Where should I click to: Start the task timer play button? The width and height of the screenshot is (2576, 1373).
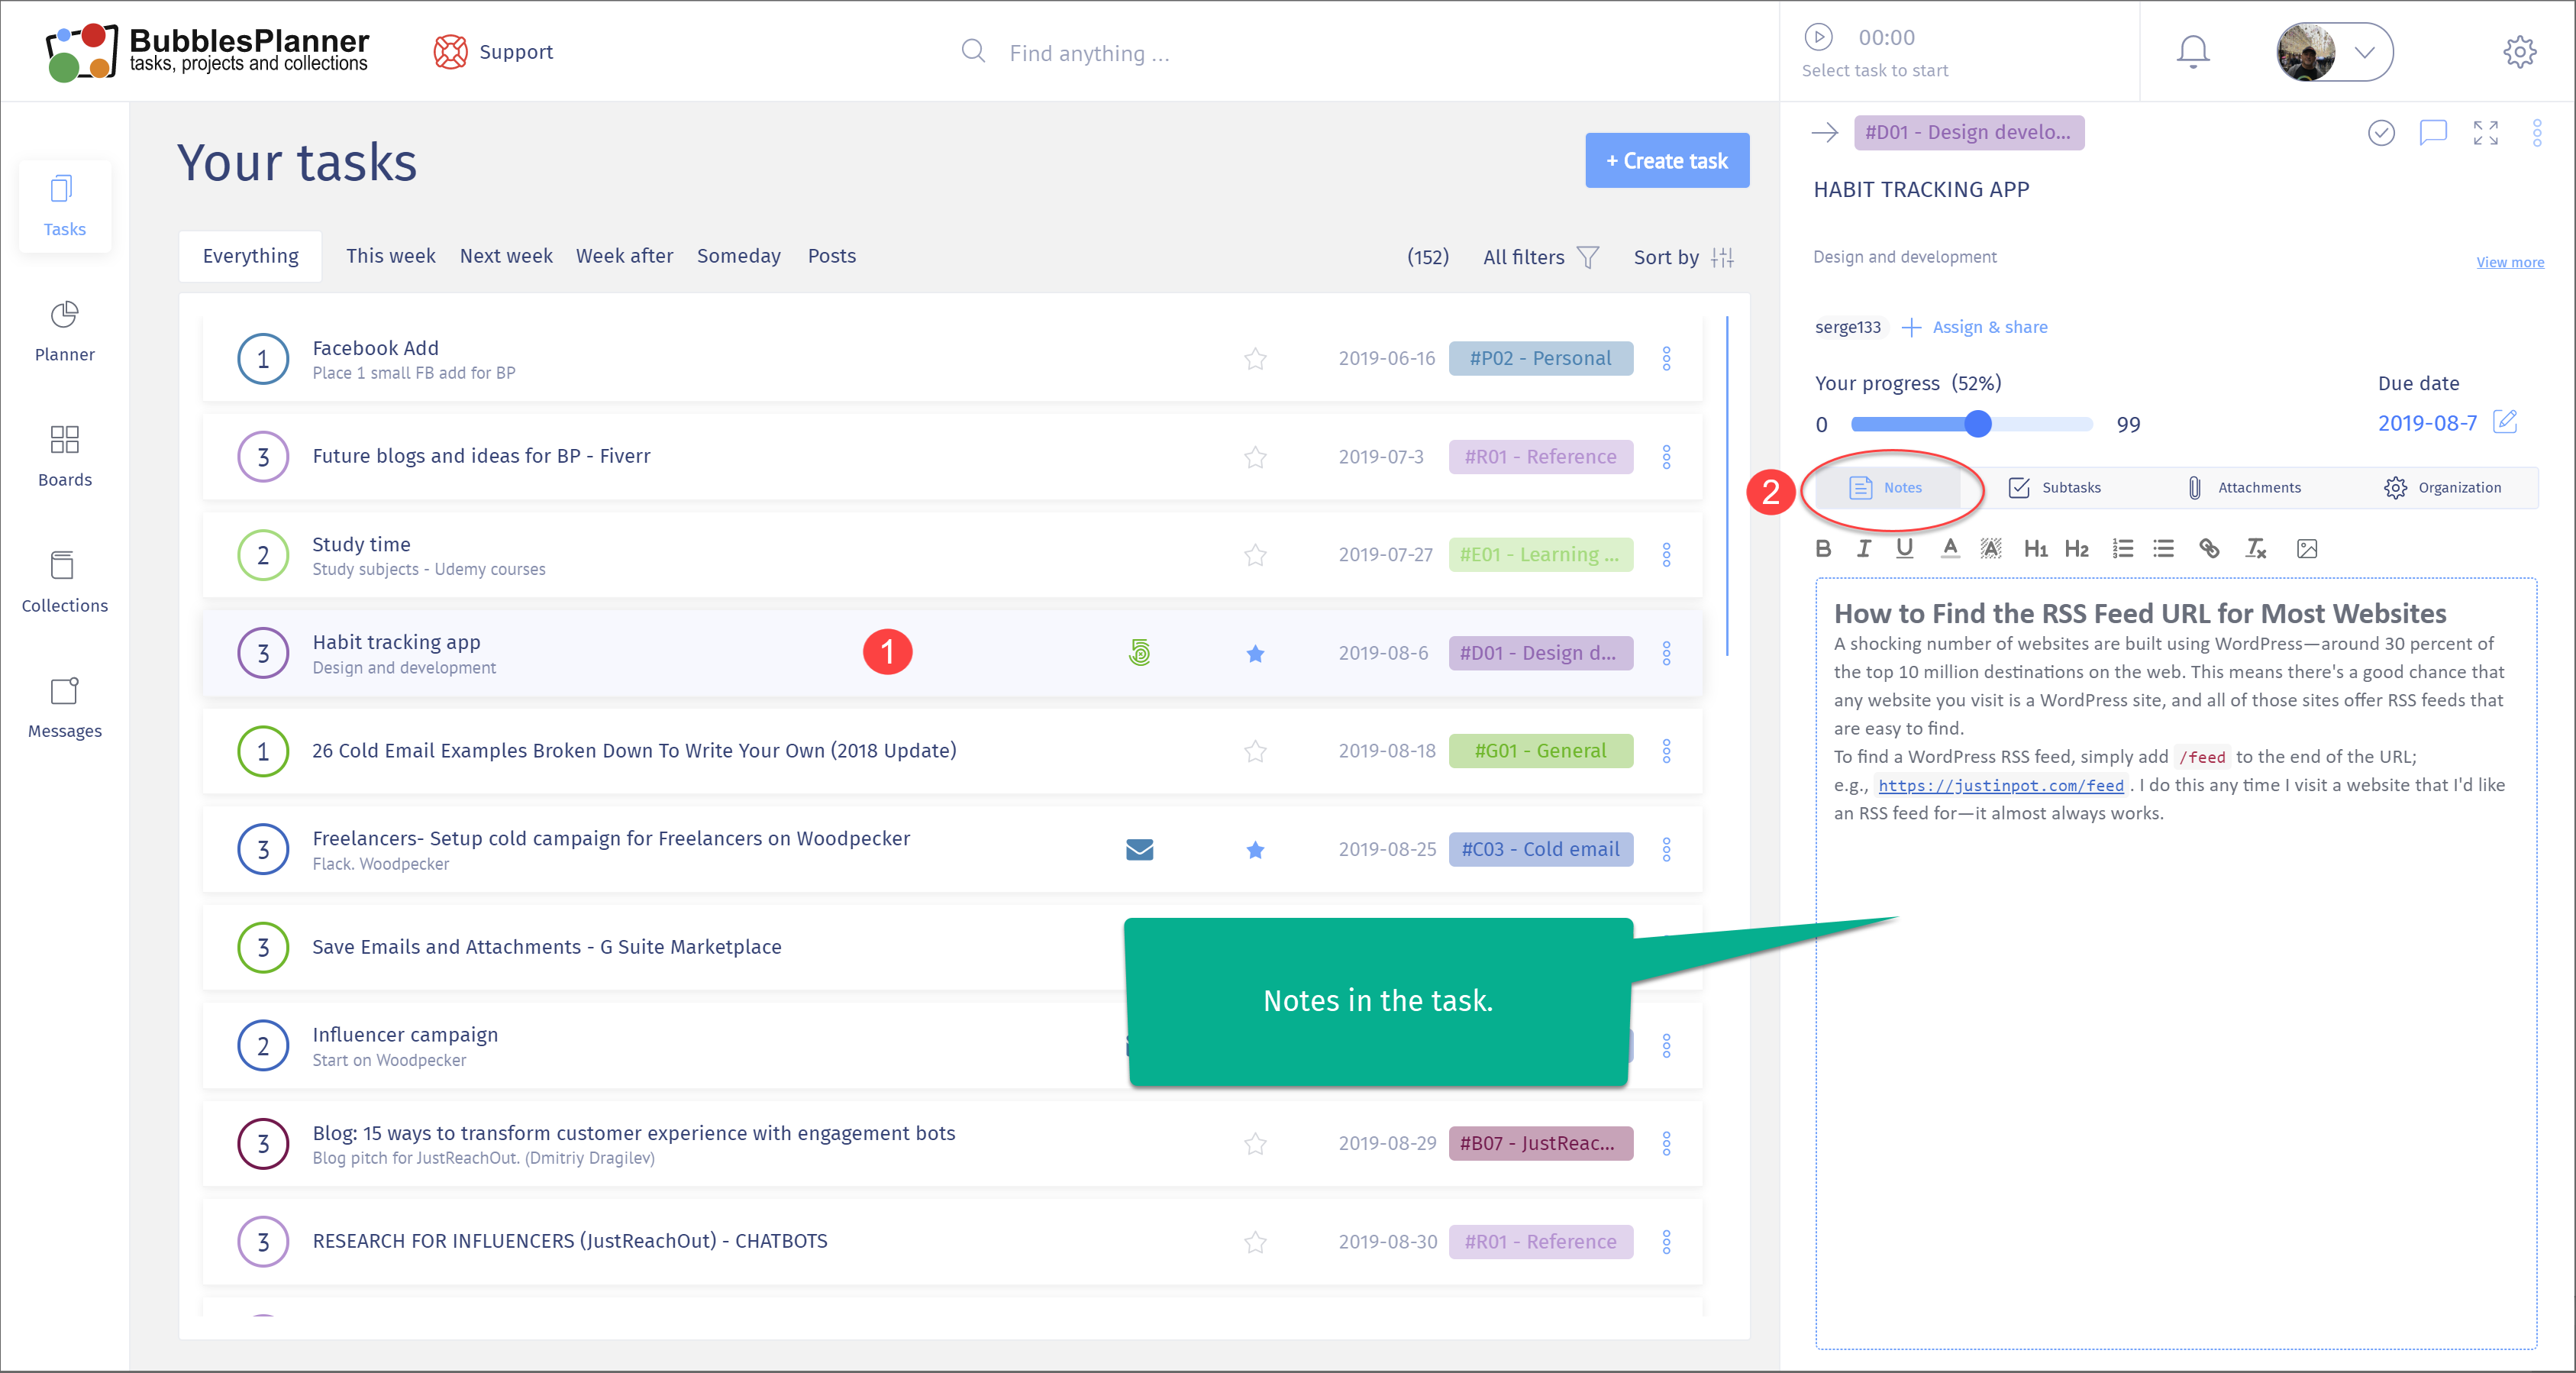[x=1817, y=37]
